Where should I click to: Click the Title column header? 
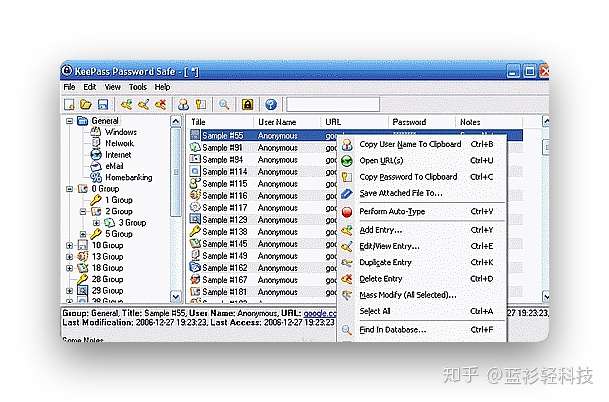point(220,122)
